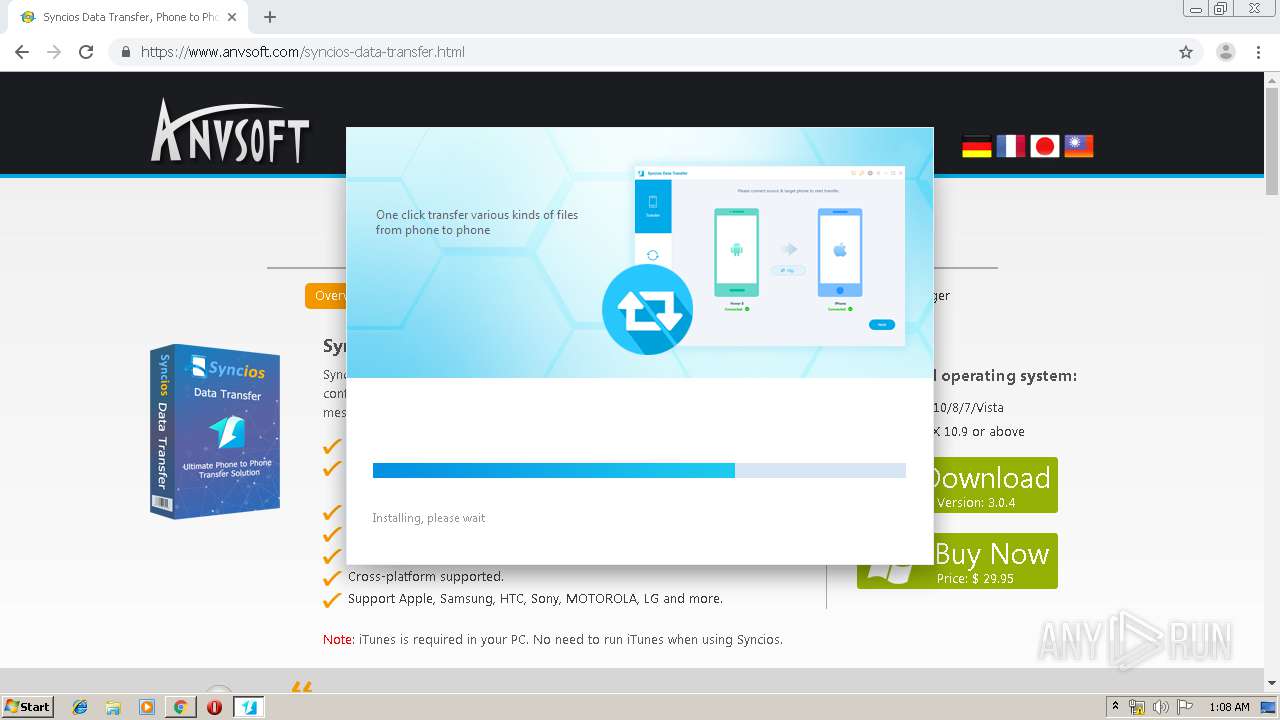Click the Action Center flag icon
1280x720 pixels.
coord(1184,707)
